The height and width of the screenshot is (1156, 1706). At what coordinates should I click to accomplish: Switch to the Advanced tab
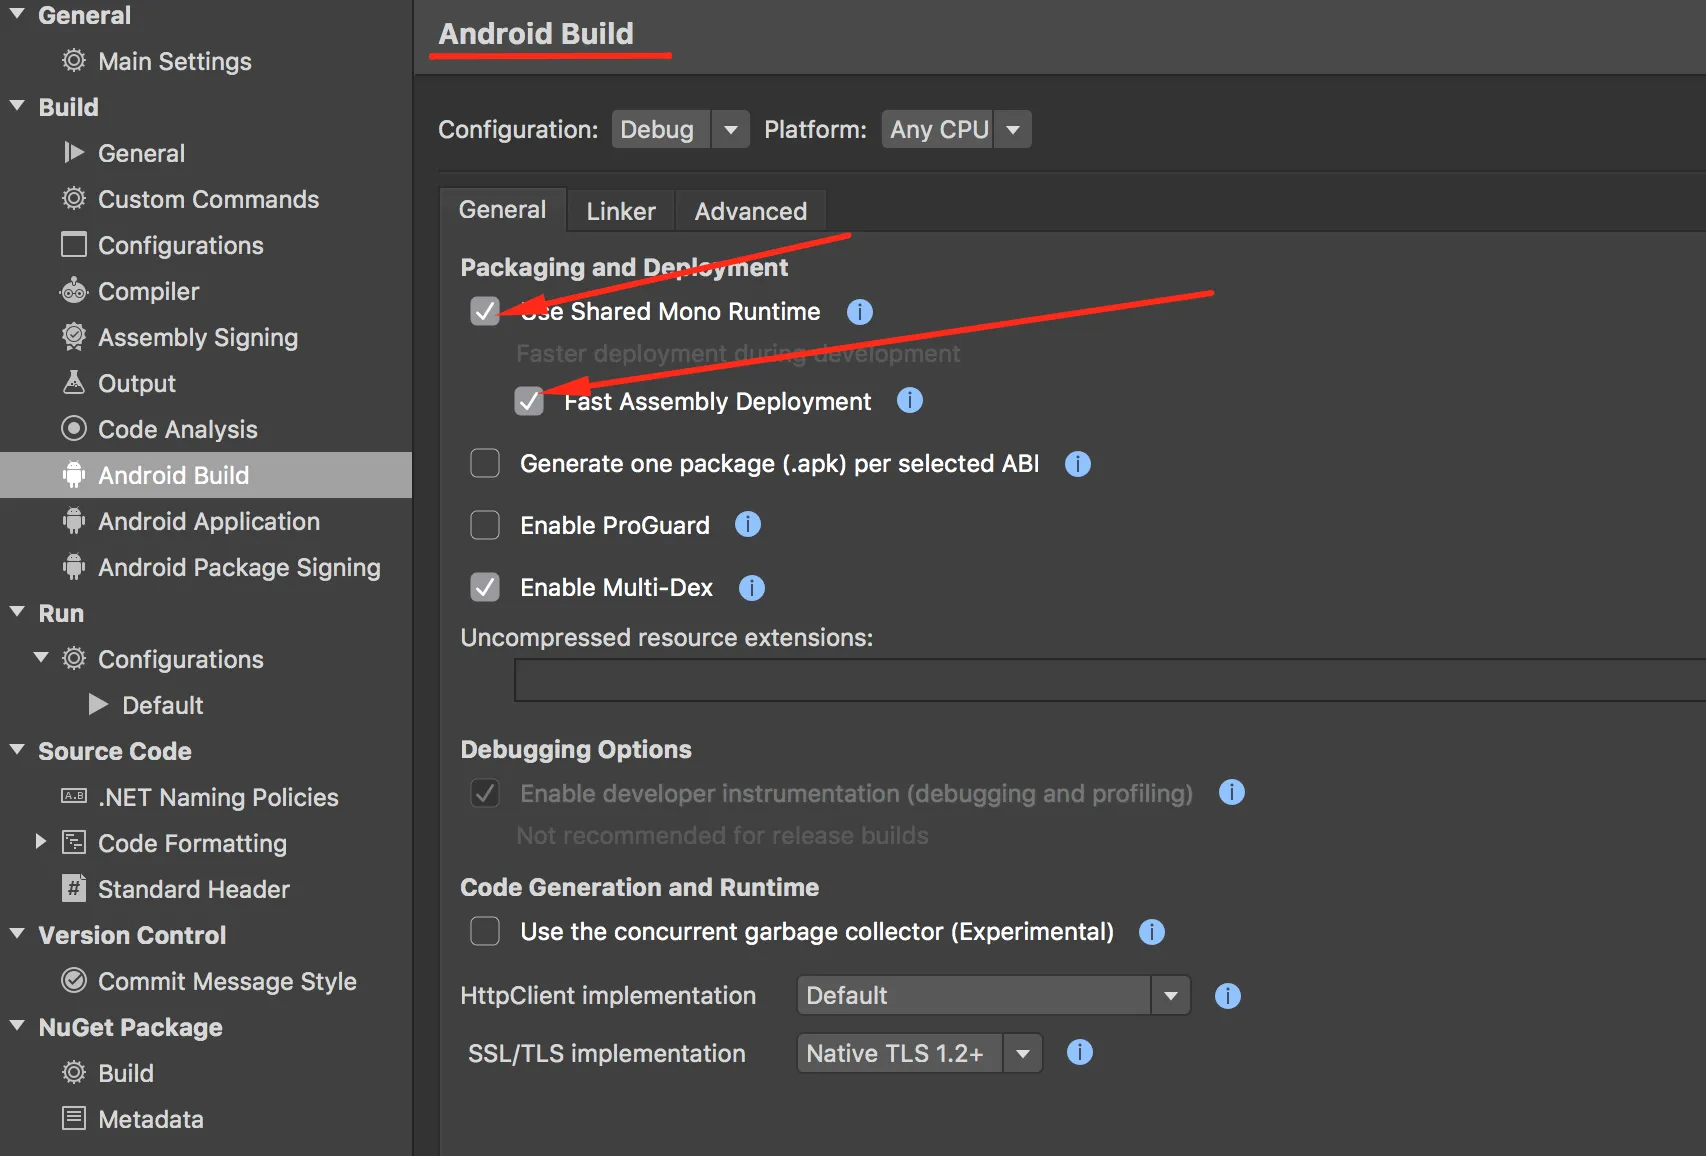point(750,211)
